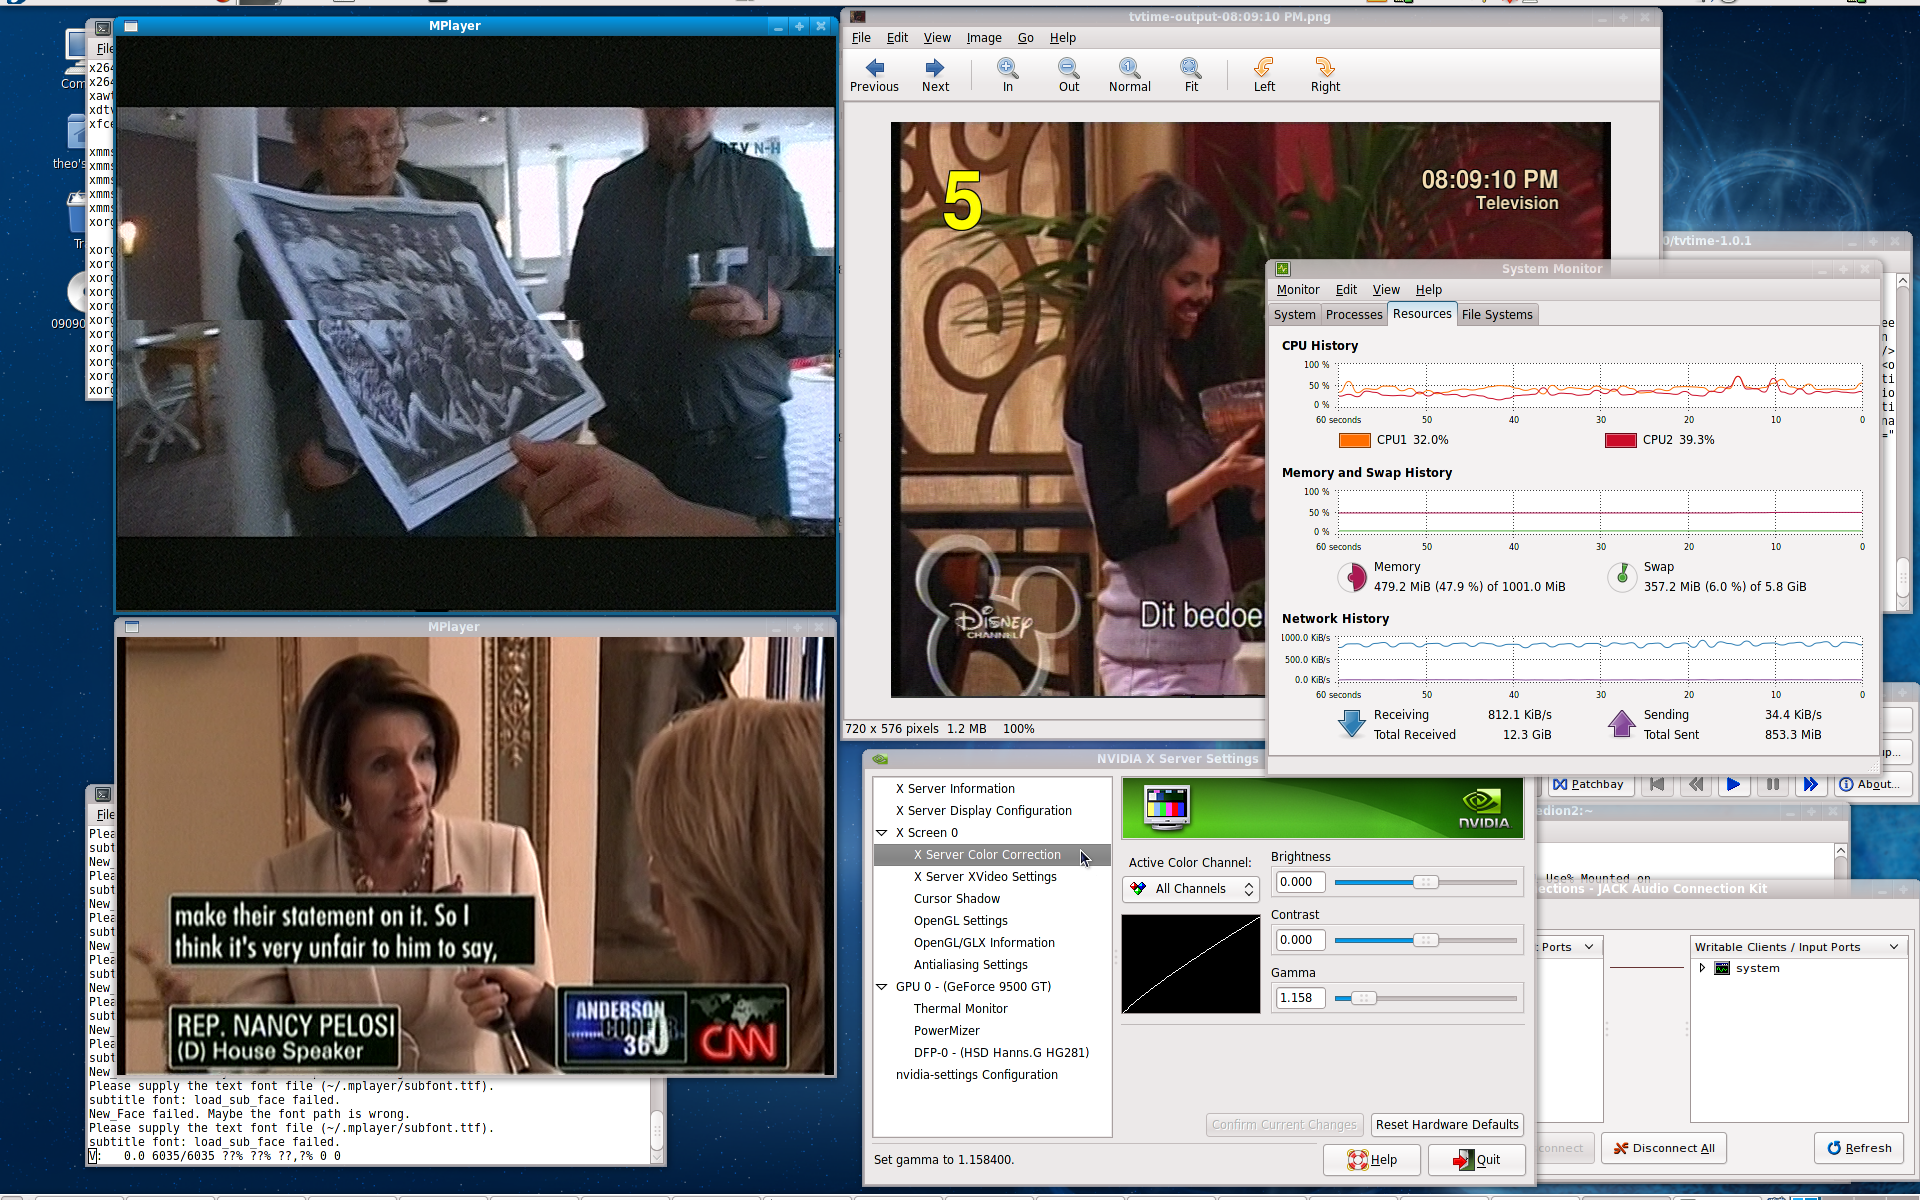
Task: Open Thermal Monitor page
Action: (x=960, y=1009)
